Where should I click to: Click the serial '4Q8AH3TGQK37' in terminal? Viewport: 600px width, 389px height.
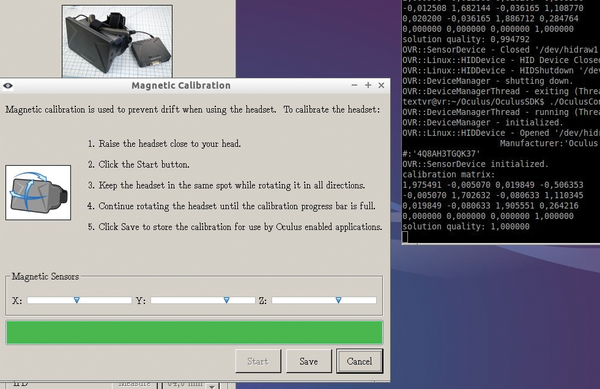[x=446, y=154]
